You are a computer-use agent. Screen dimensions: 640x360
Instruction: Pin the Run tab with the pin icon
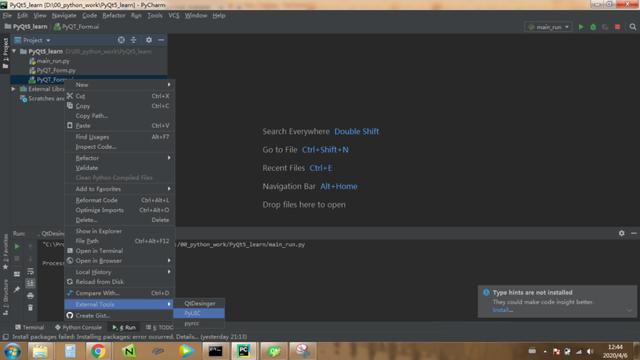[17, 289]
